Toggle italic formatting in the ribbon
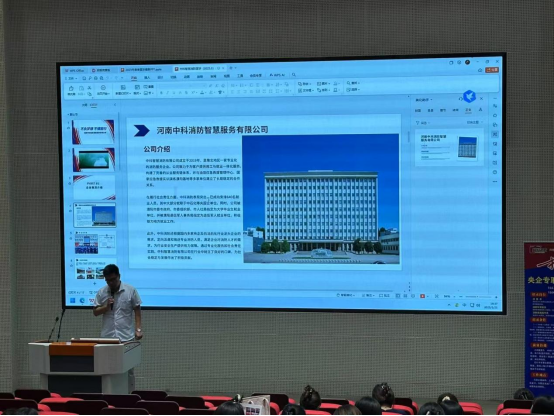Screen dimensions: 554x416 (x=167, y=93)
